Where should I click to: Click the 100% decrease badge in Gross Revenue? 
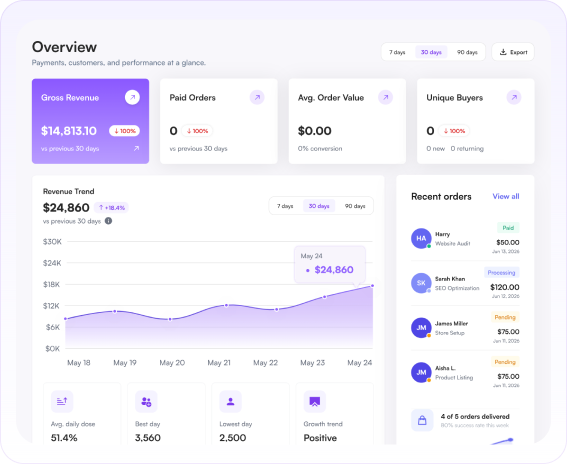pyautogui.click(x=125, y=131)
